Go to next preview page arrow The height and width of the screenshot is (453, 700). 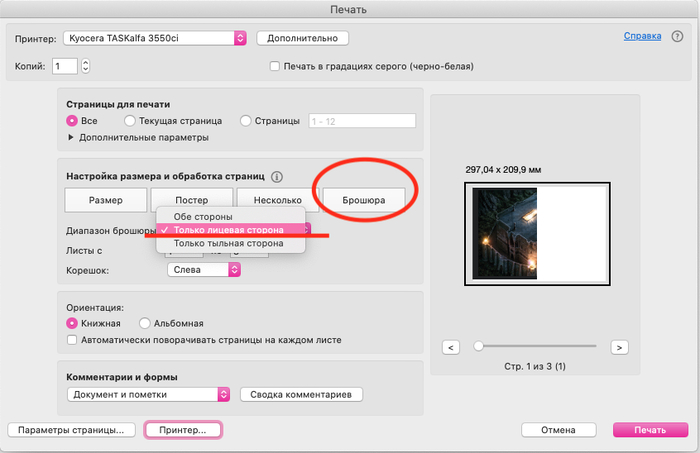point(619,347)
